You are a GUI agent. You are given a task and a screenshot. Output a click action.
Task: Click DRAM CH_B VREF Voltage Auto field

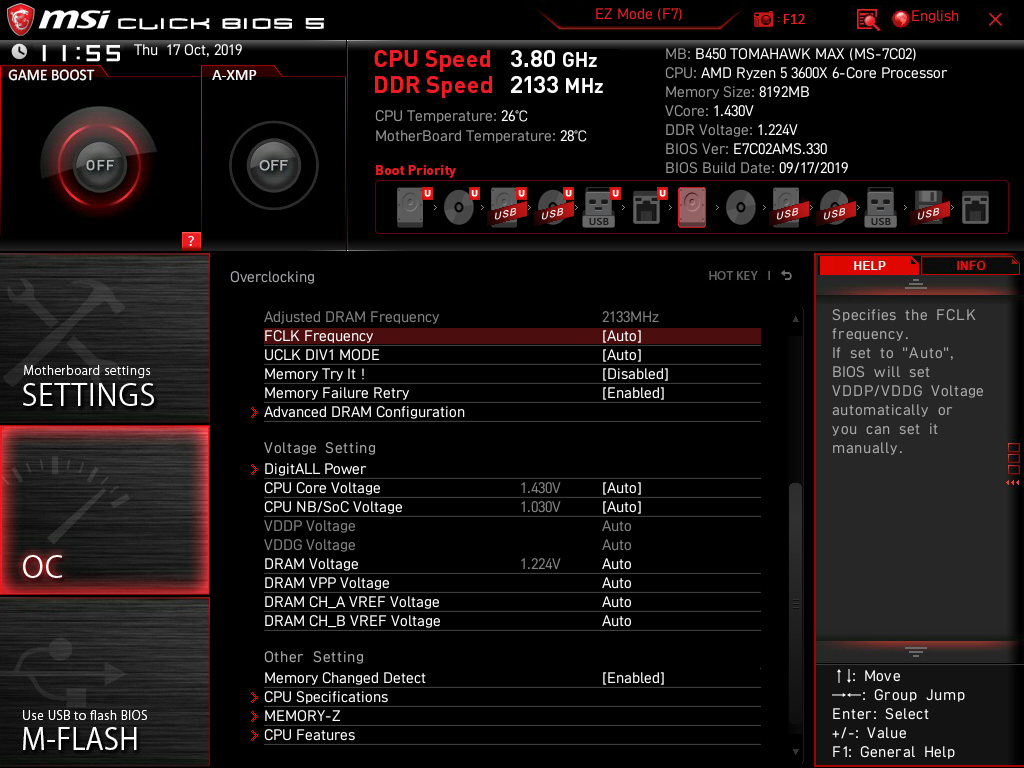616,621
